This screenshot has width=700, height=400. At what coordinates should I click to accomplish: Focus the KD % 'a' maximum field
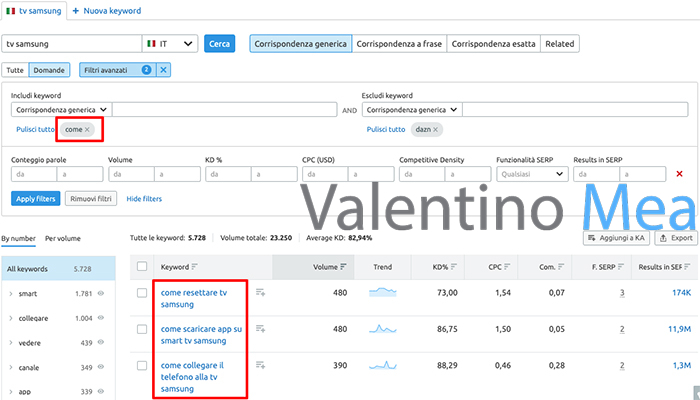click(274, 174)
